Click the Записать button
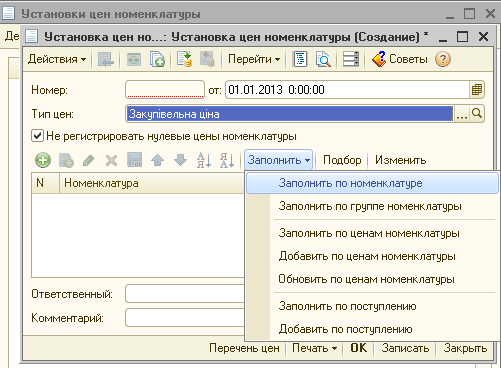Image resolution: width=501 pixels, height=368 pixels. pyautogui.click(x=405, y=348)
